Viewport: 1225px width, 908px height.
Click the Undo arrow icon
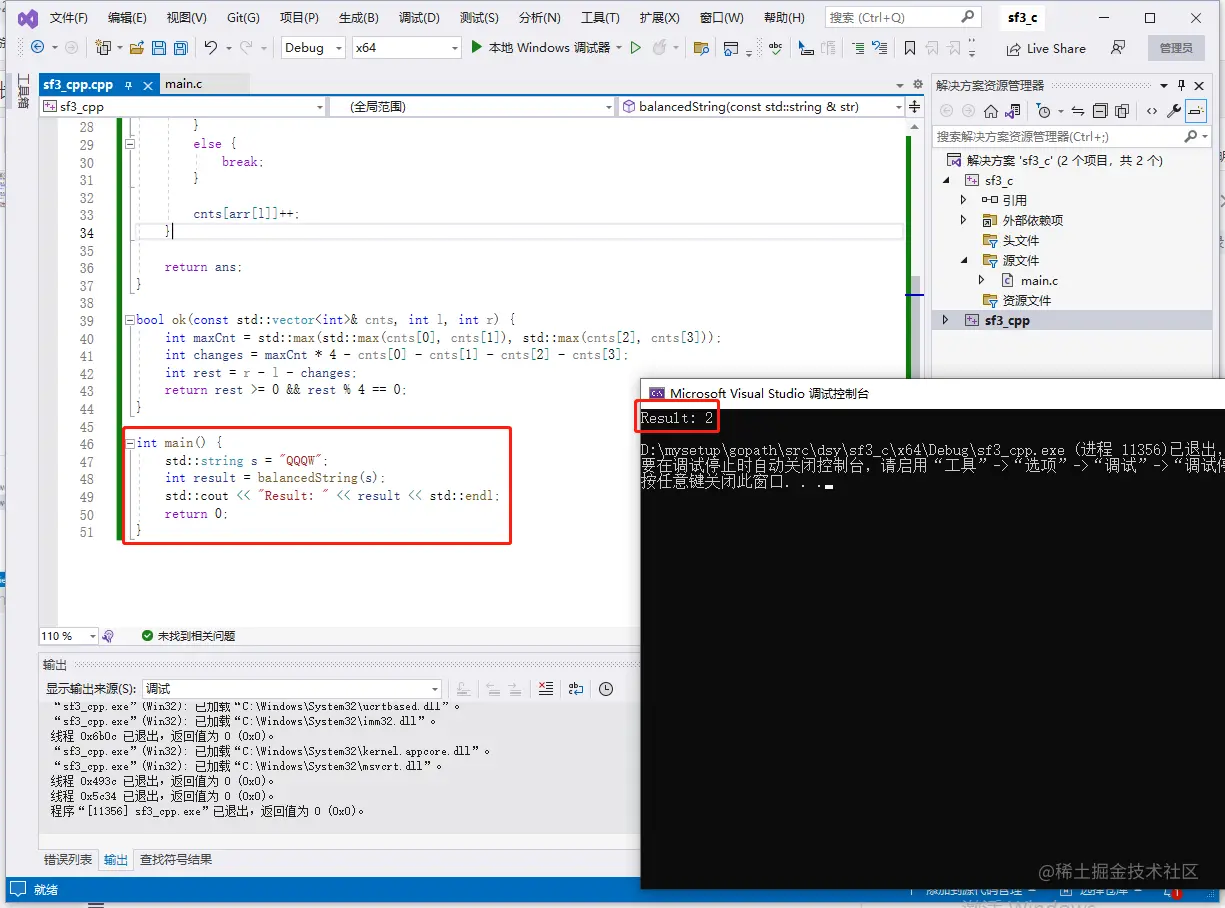(x=211, y=47)
